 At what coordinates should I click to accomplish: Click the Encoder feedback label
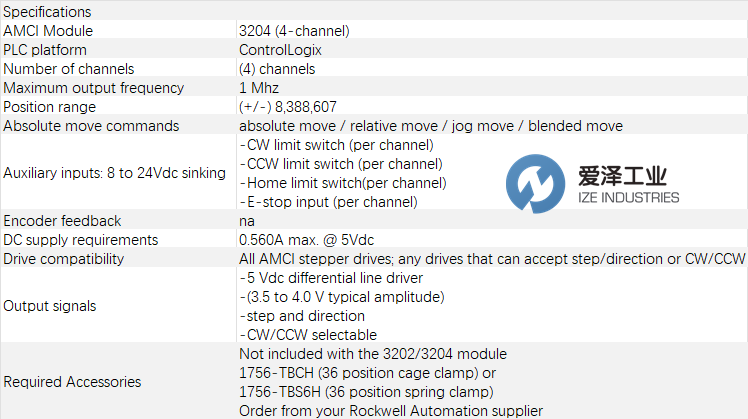pyautogui.click(x=62, y=221)
